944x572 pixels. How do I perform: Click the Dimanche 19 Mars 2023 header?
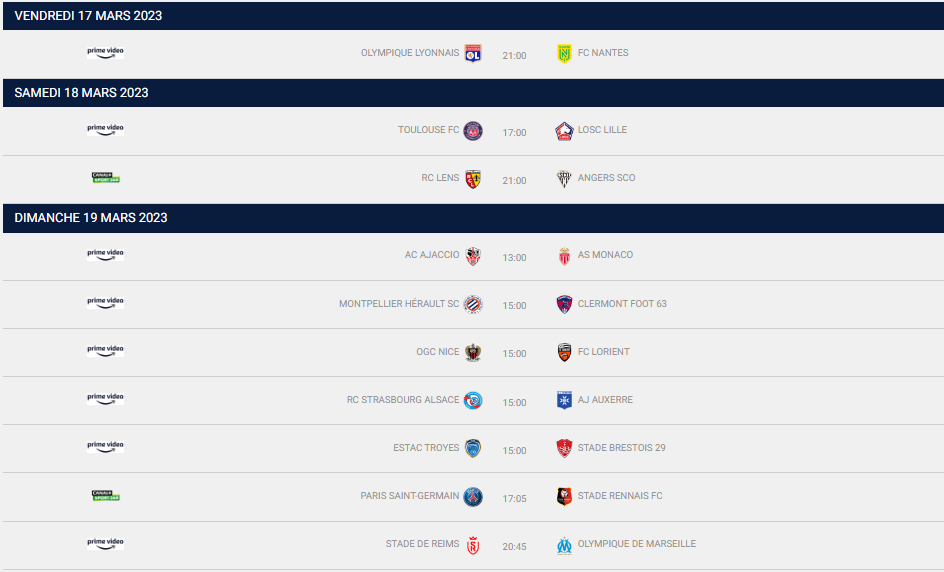[x=91, y=218]
